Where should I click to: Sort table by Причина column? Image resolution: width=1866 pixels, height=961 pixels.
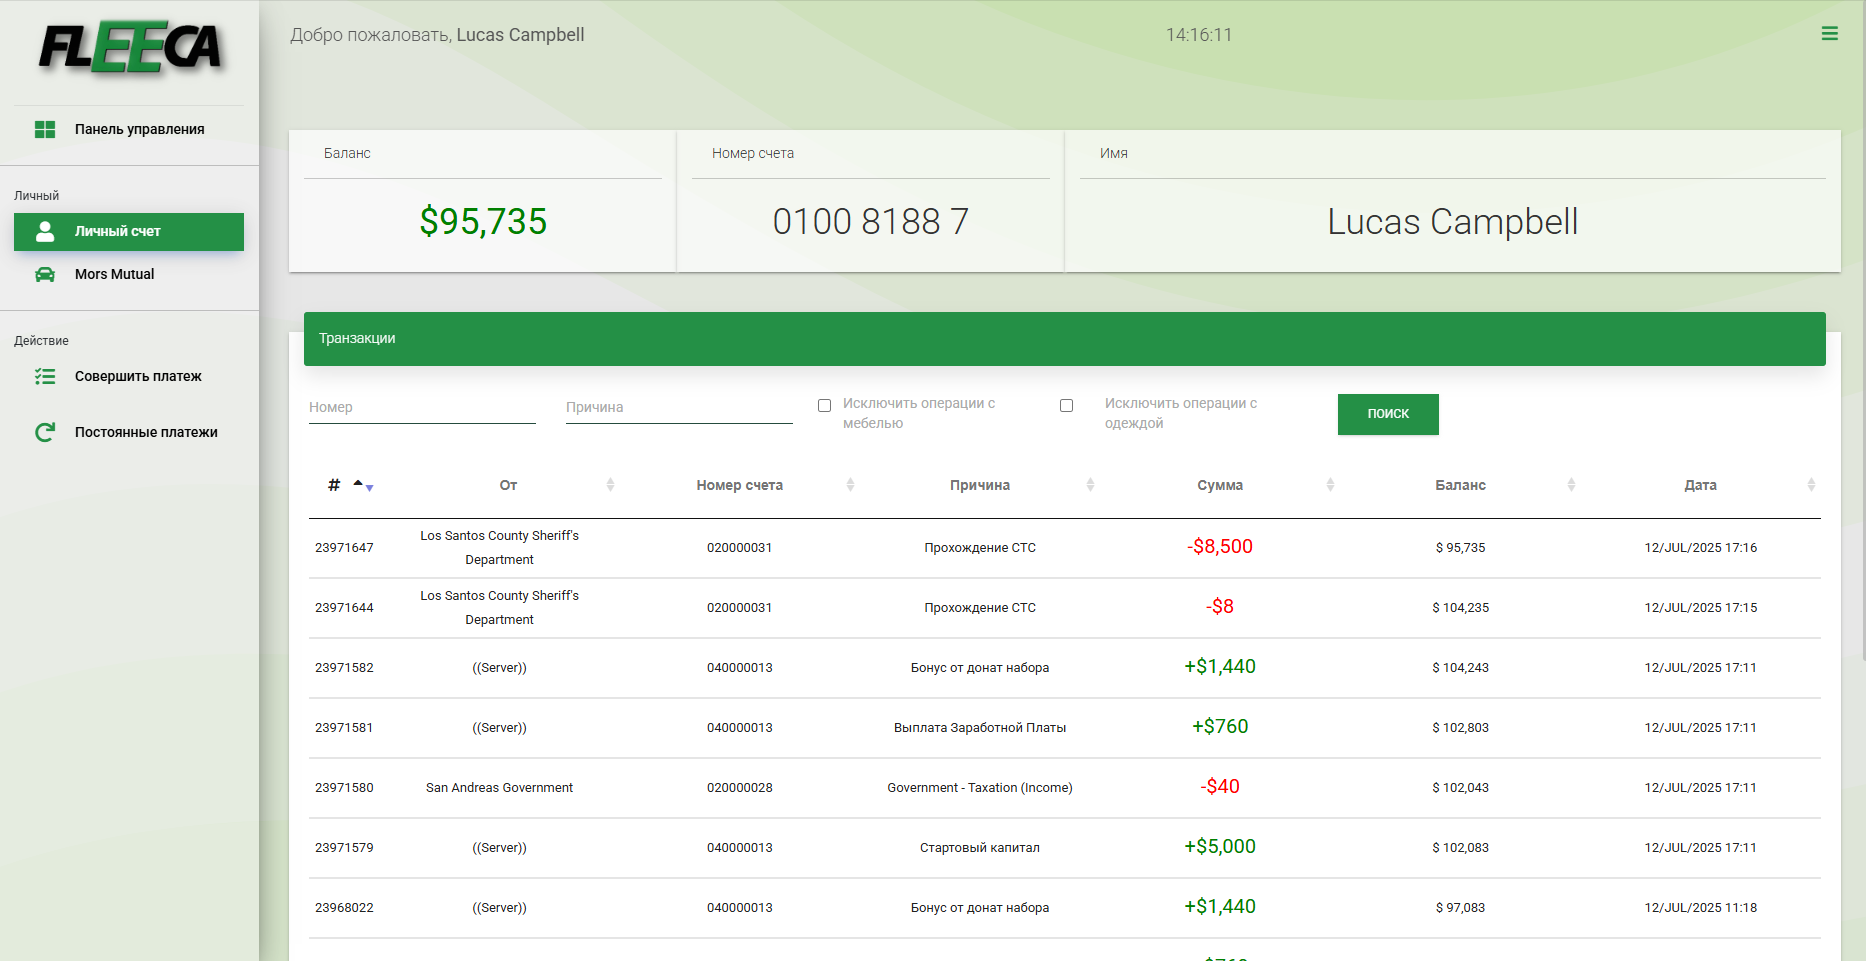pyautogui.click(x=980, y=485)
